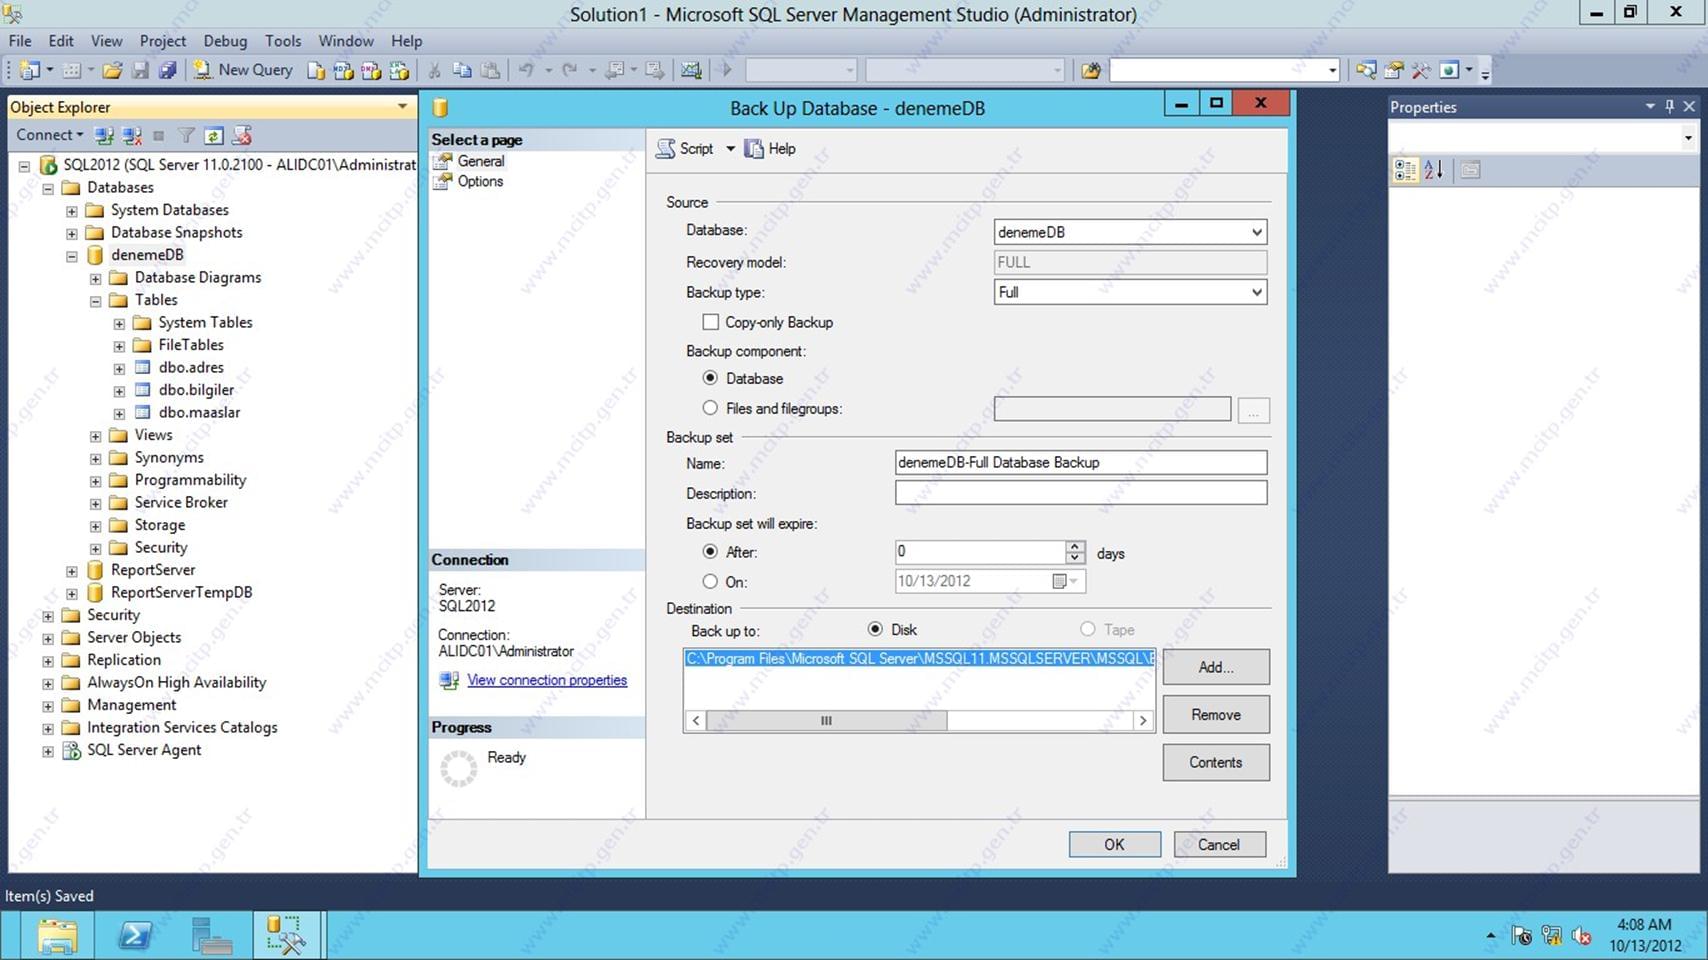Collapse the Tables folder node

(x=96, y=301)
